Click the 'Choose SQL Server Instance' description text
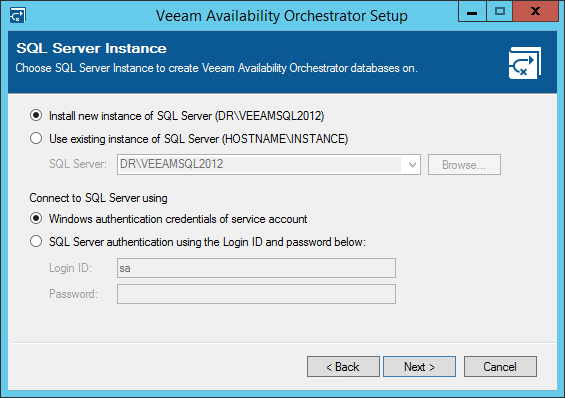Image resolution: width=565 pixels, height=398 pixels. tap(217, 68)
